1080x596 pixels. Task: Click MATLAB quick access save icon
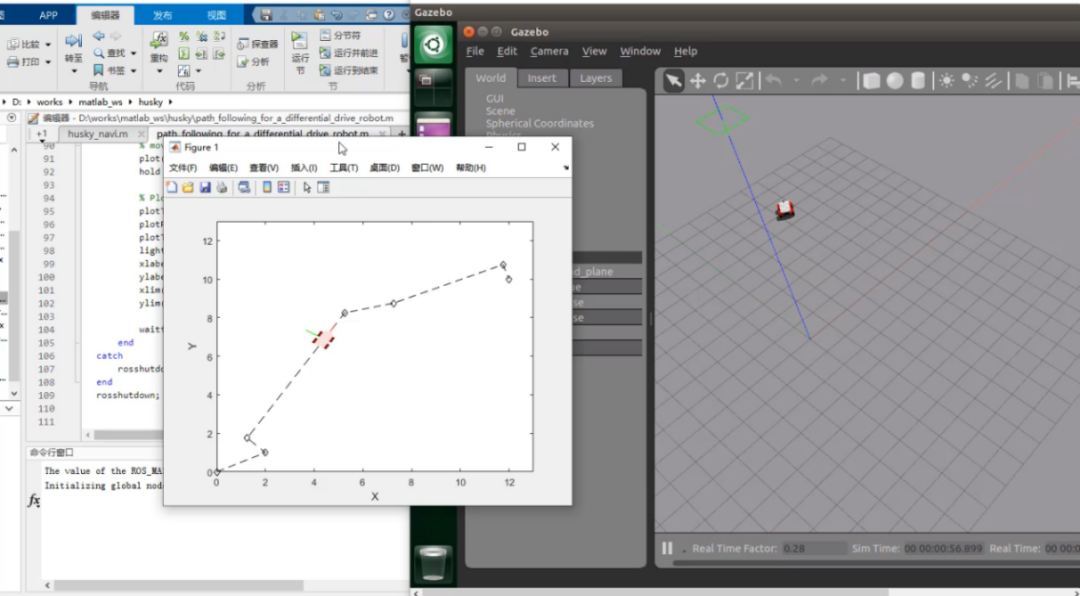tap(267, 15)
